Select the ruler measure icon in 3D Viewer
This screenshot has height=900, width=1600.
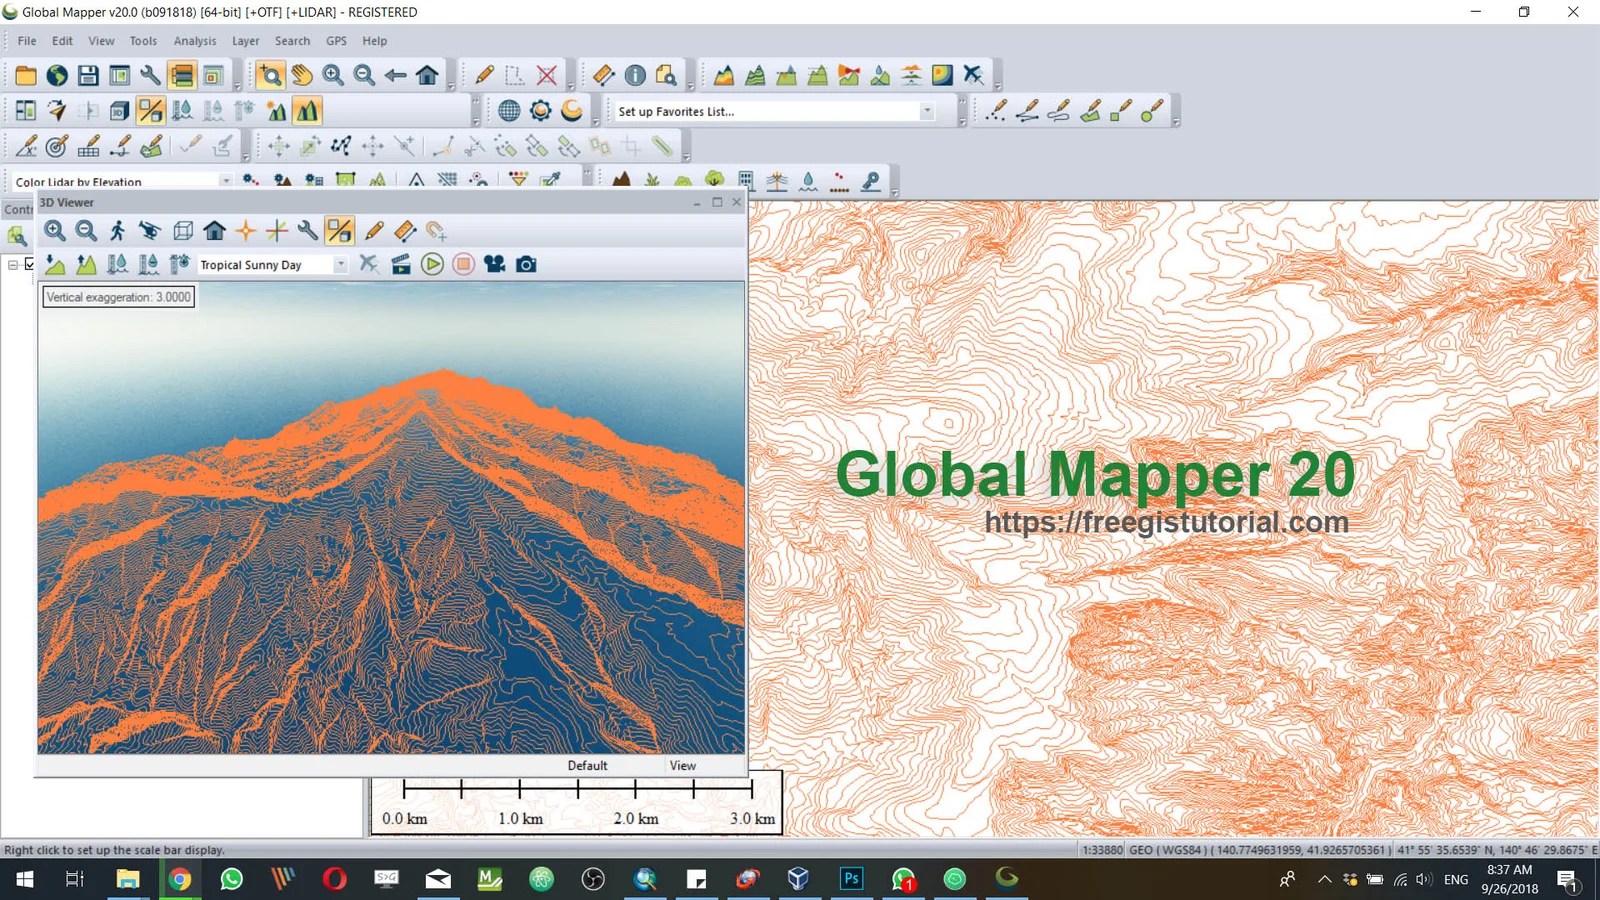[405, 231]
